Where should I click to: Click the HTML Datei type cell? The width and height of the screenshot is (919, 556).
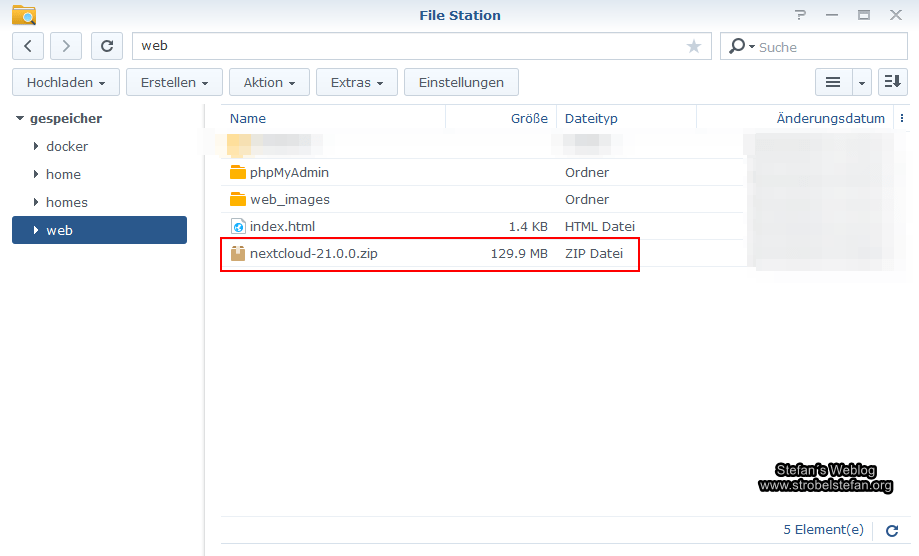600,226
